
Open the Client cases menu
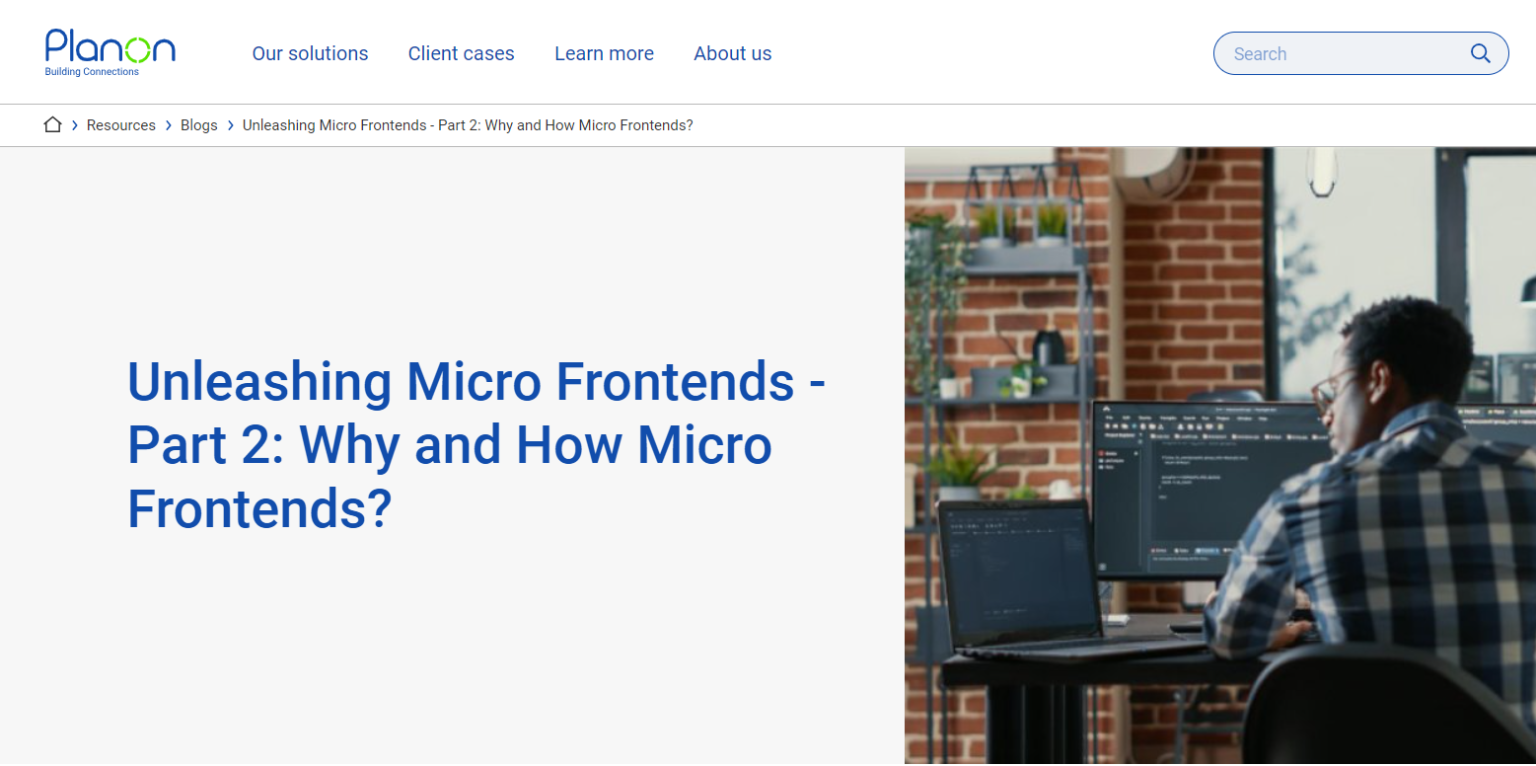coord(461,53)
